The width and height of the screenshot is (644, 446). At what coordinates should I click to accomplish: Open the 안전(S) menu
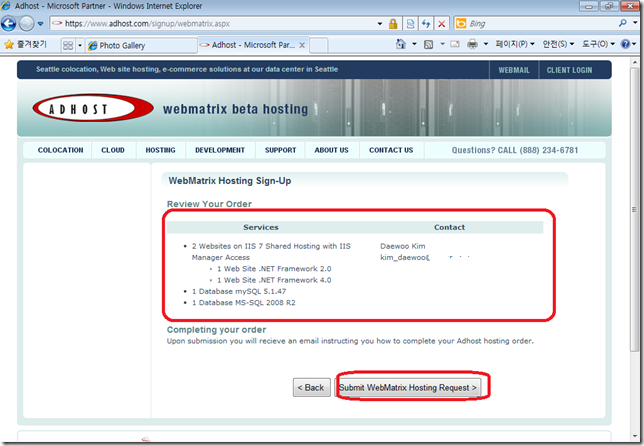[x=558, y=44]
